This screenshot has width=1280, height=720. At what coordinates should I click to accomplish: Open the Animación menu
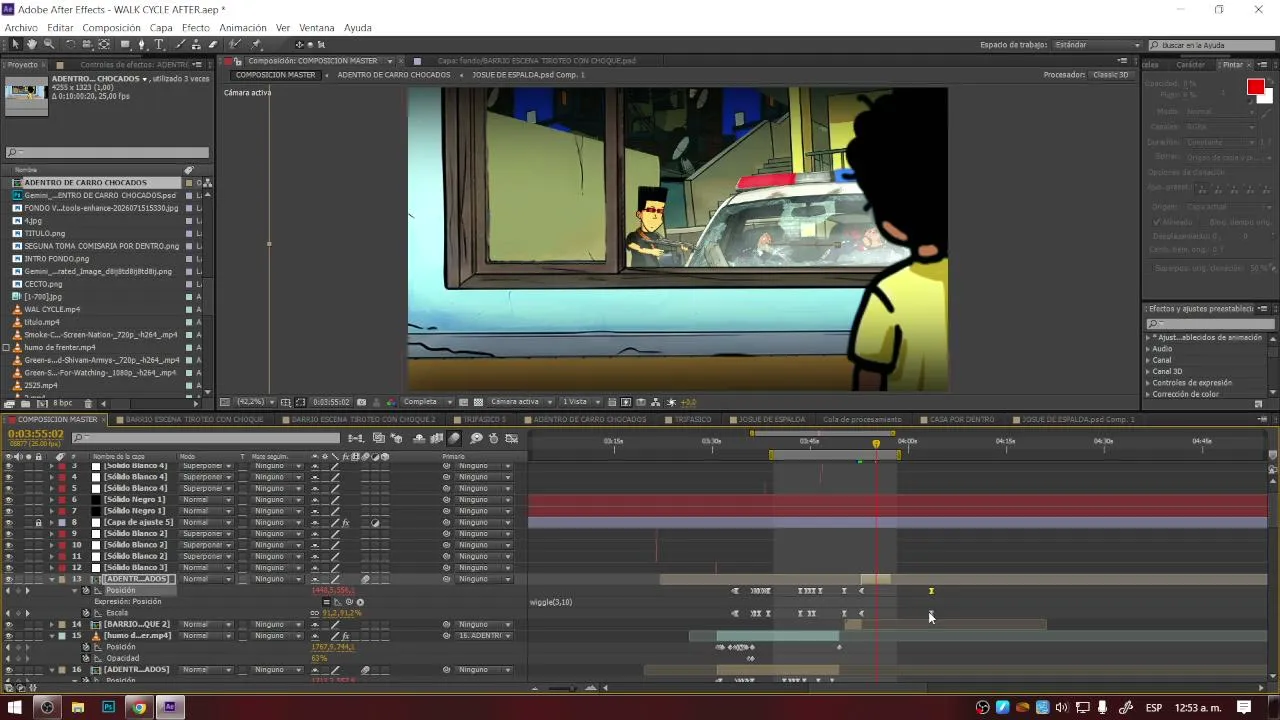243,28
